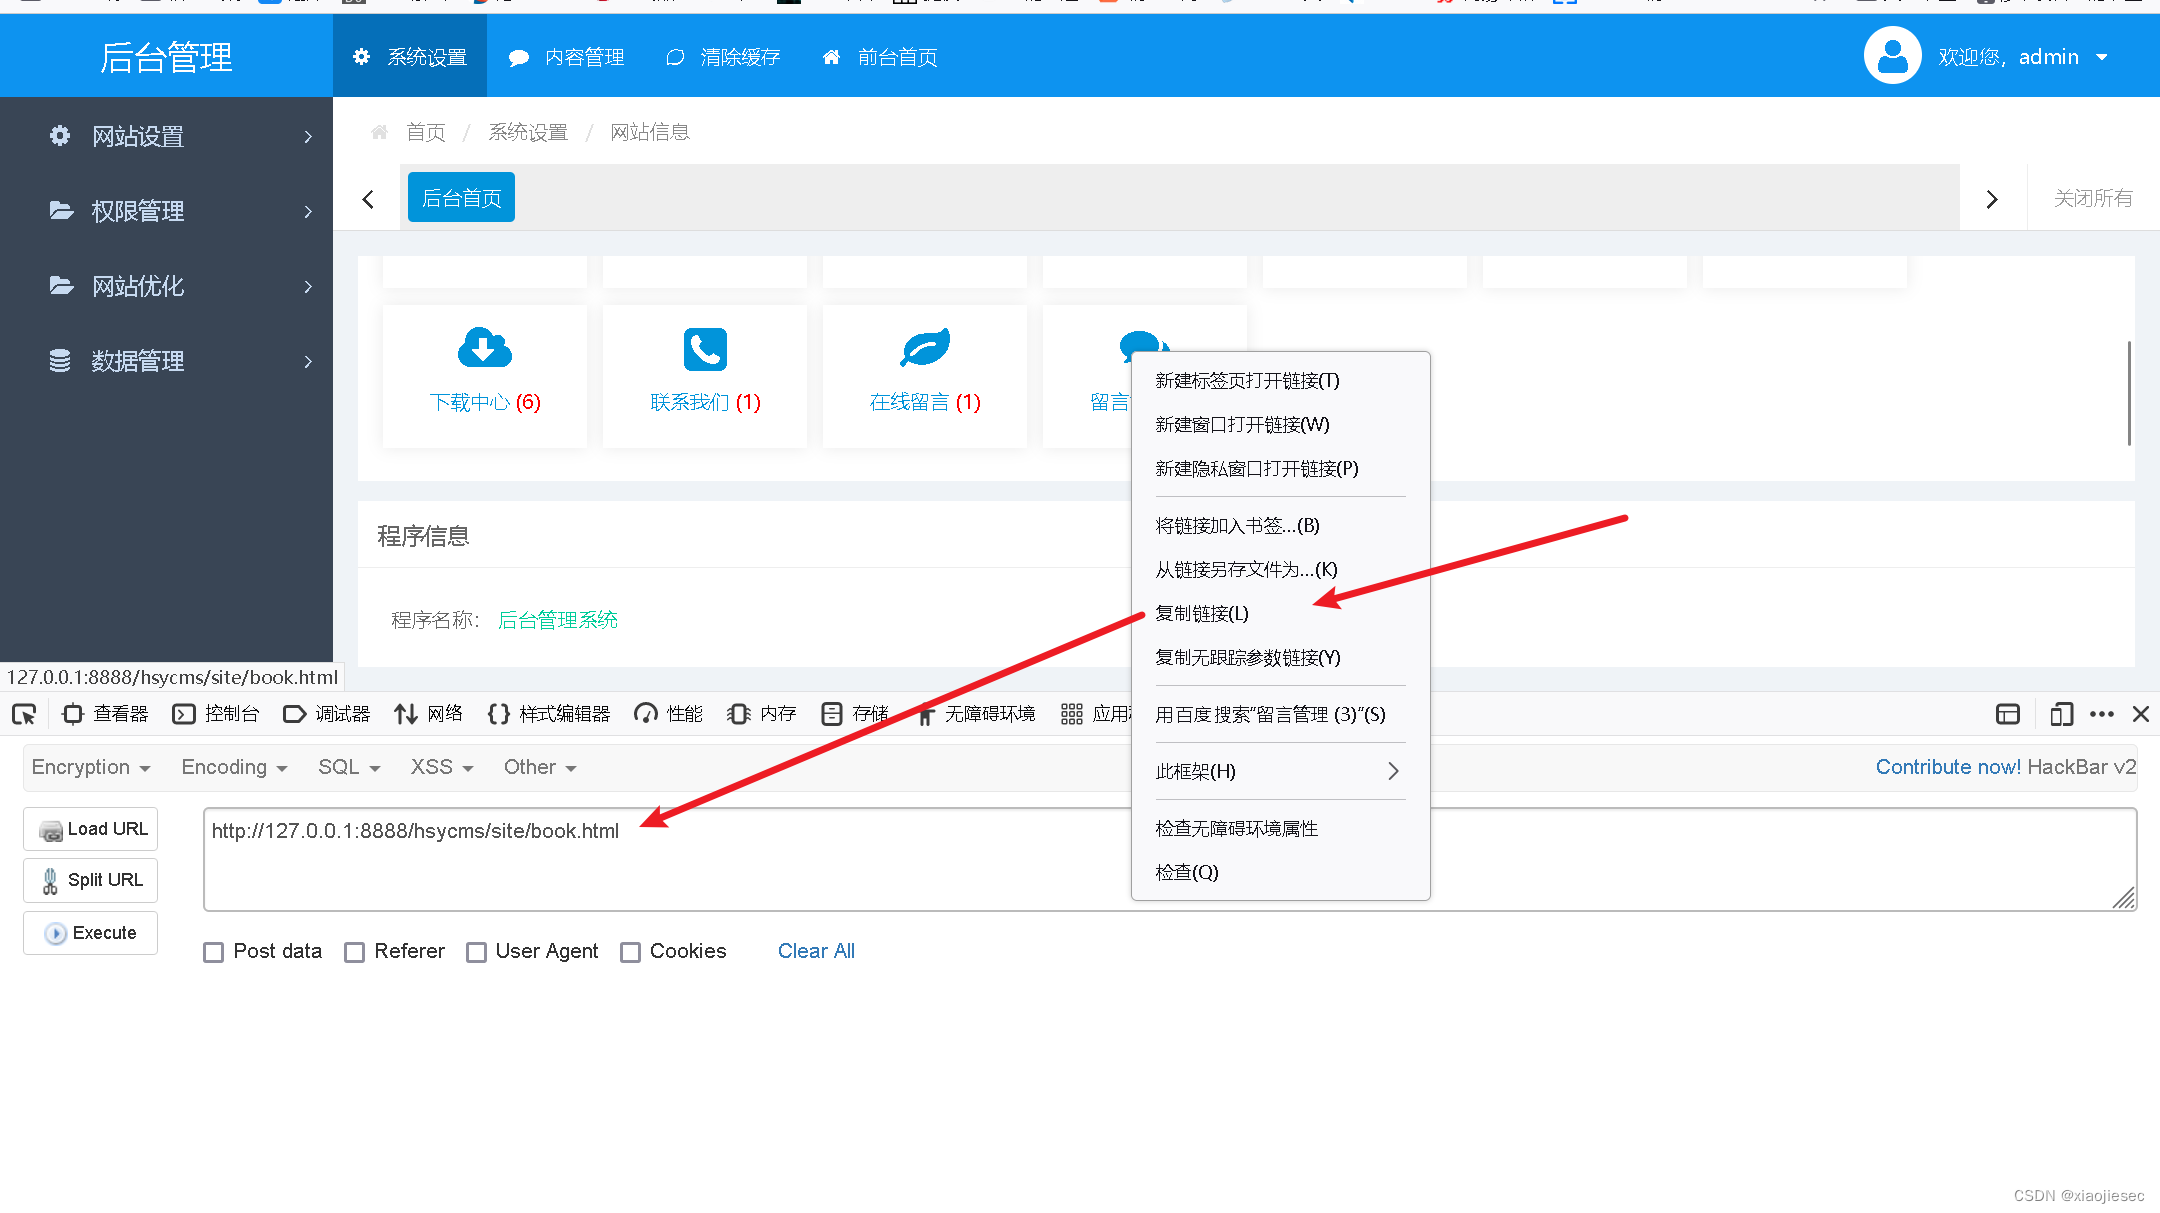This screenshot has width=2160, height=1213.
Task: Open the Encryption dropdown in HackBar
Action: [x=91, y=767]
